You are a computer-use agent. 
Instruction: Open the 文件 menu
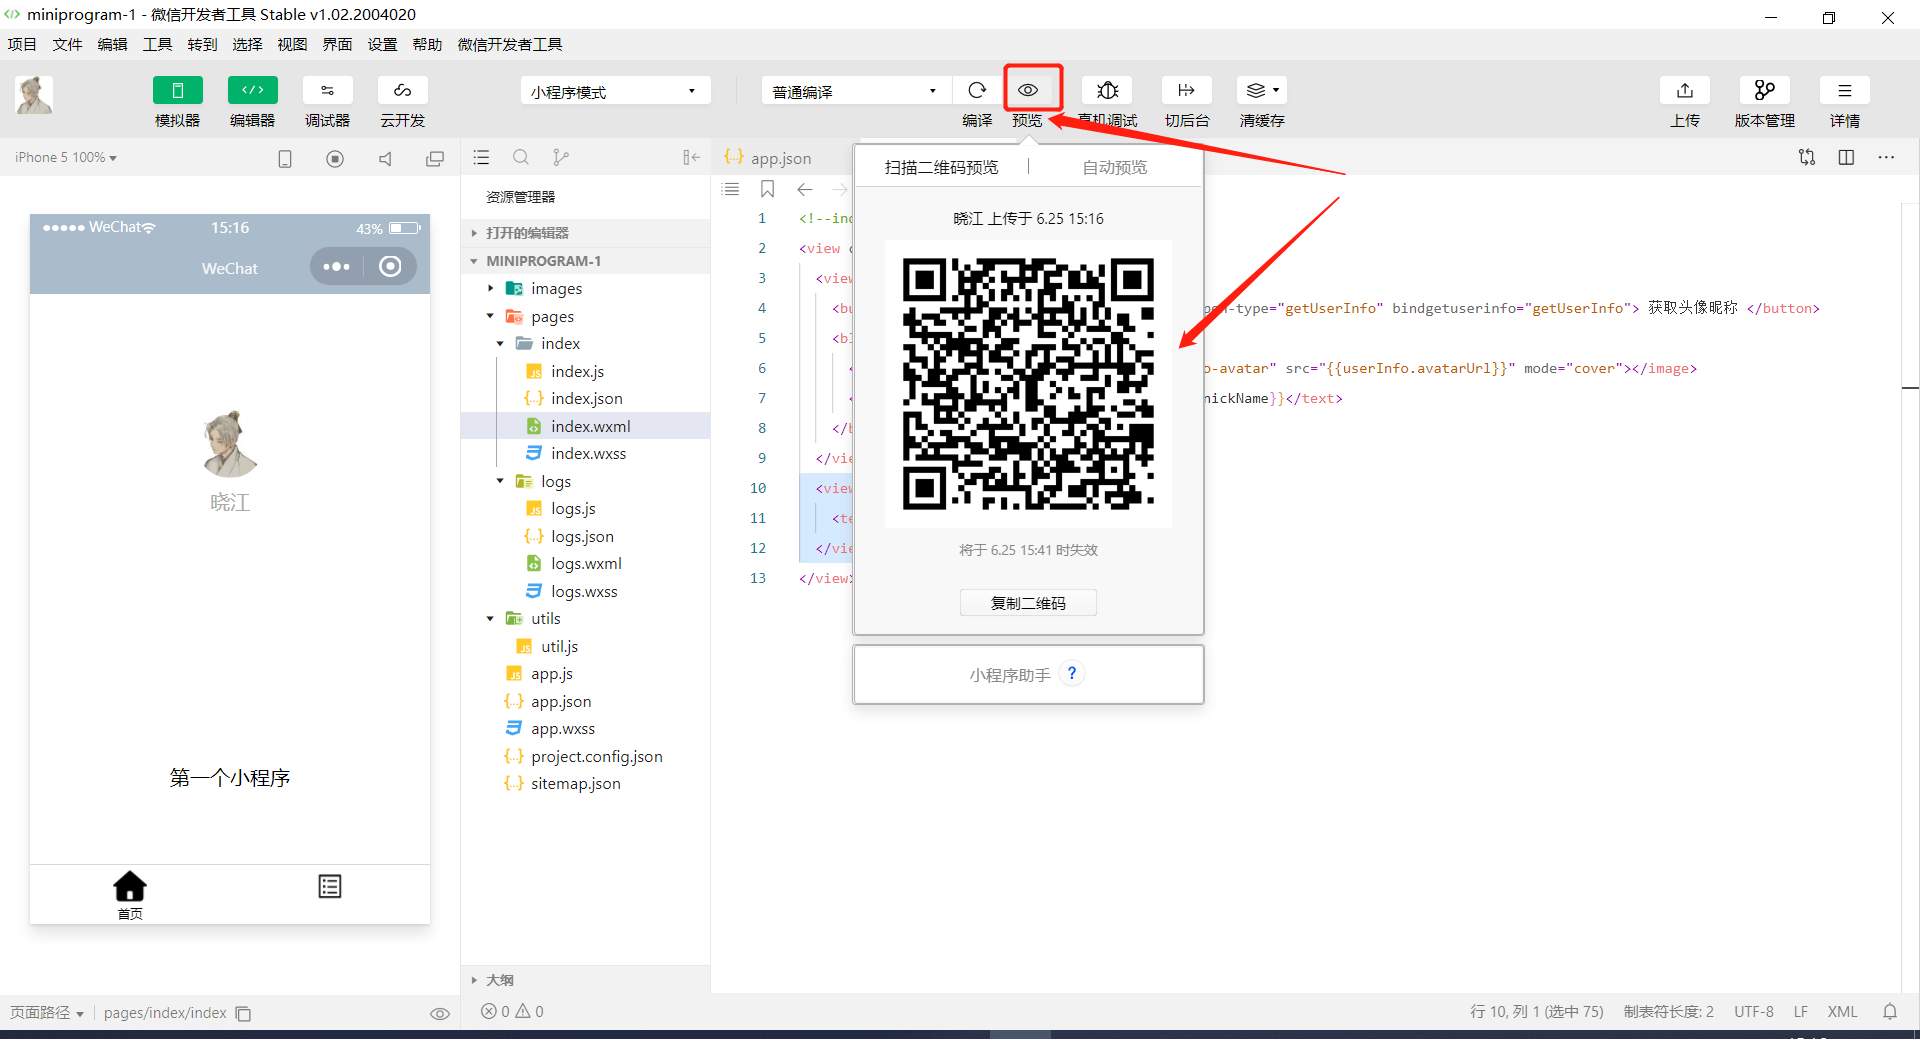tap(67, 44)
